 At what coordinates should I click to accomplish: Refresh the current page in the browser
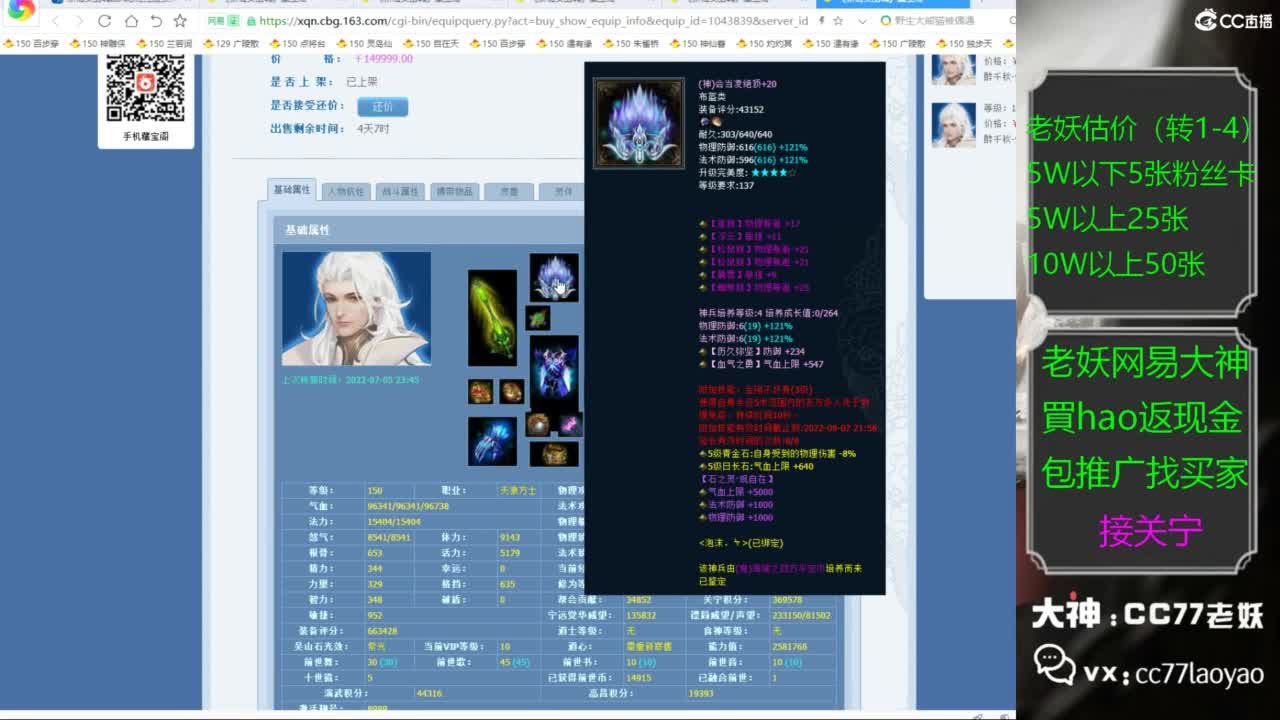(106, 21)
